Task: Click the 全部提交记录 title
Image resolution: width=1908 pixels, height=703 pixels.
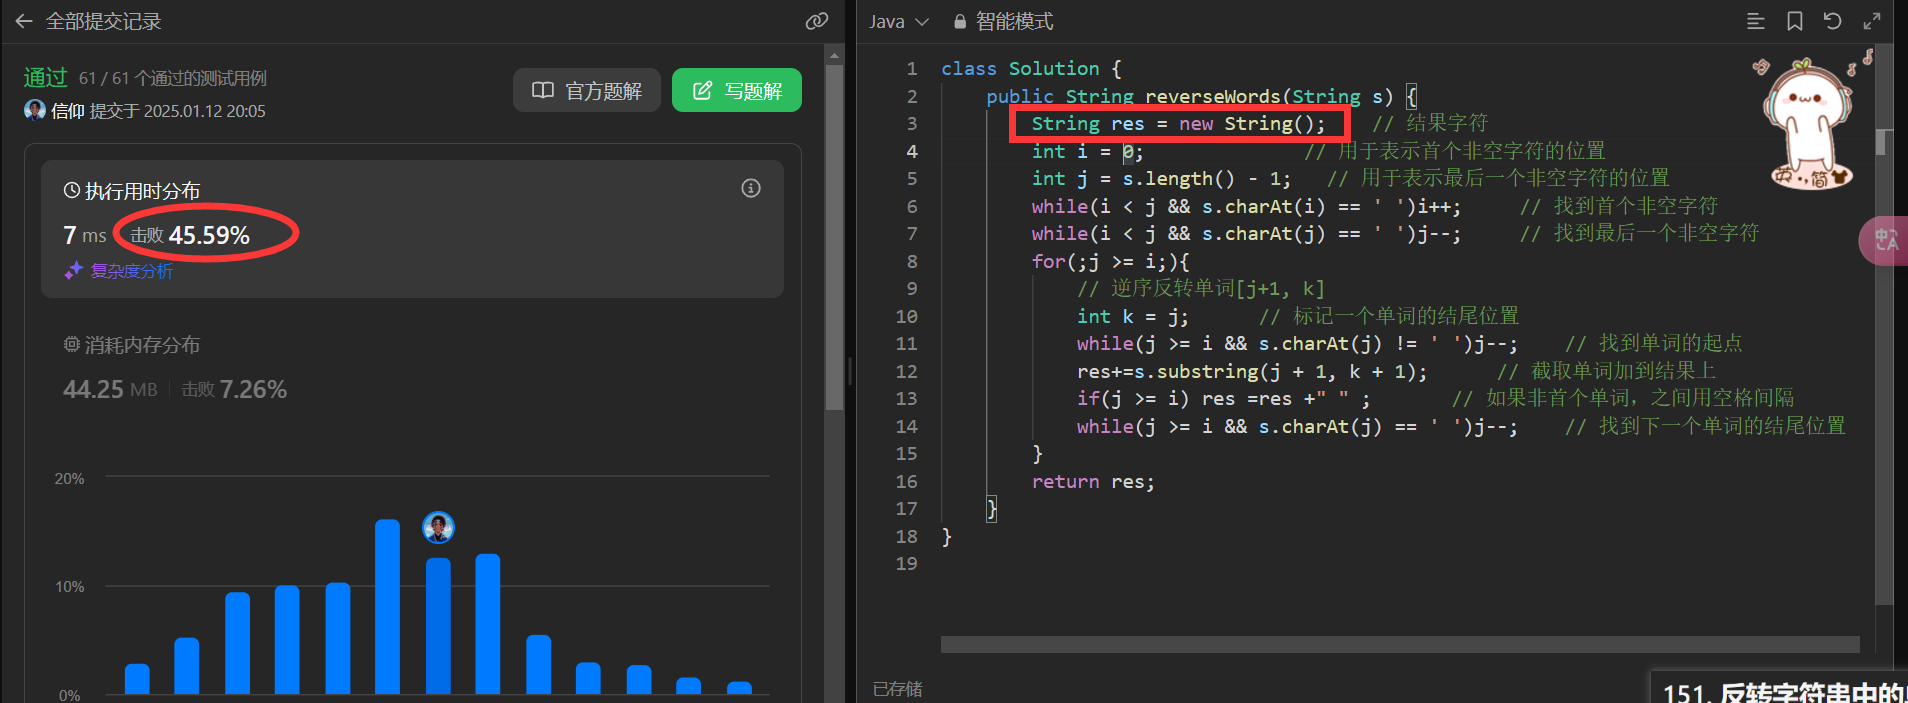Action: pos(104,21)
